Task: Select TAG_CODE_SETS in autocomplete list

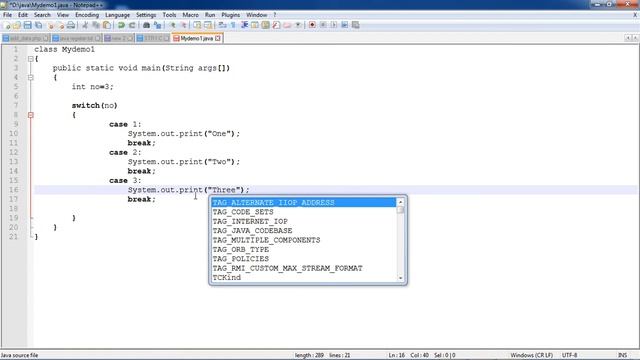Action: [x=304, y=212]
